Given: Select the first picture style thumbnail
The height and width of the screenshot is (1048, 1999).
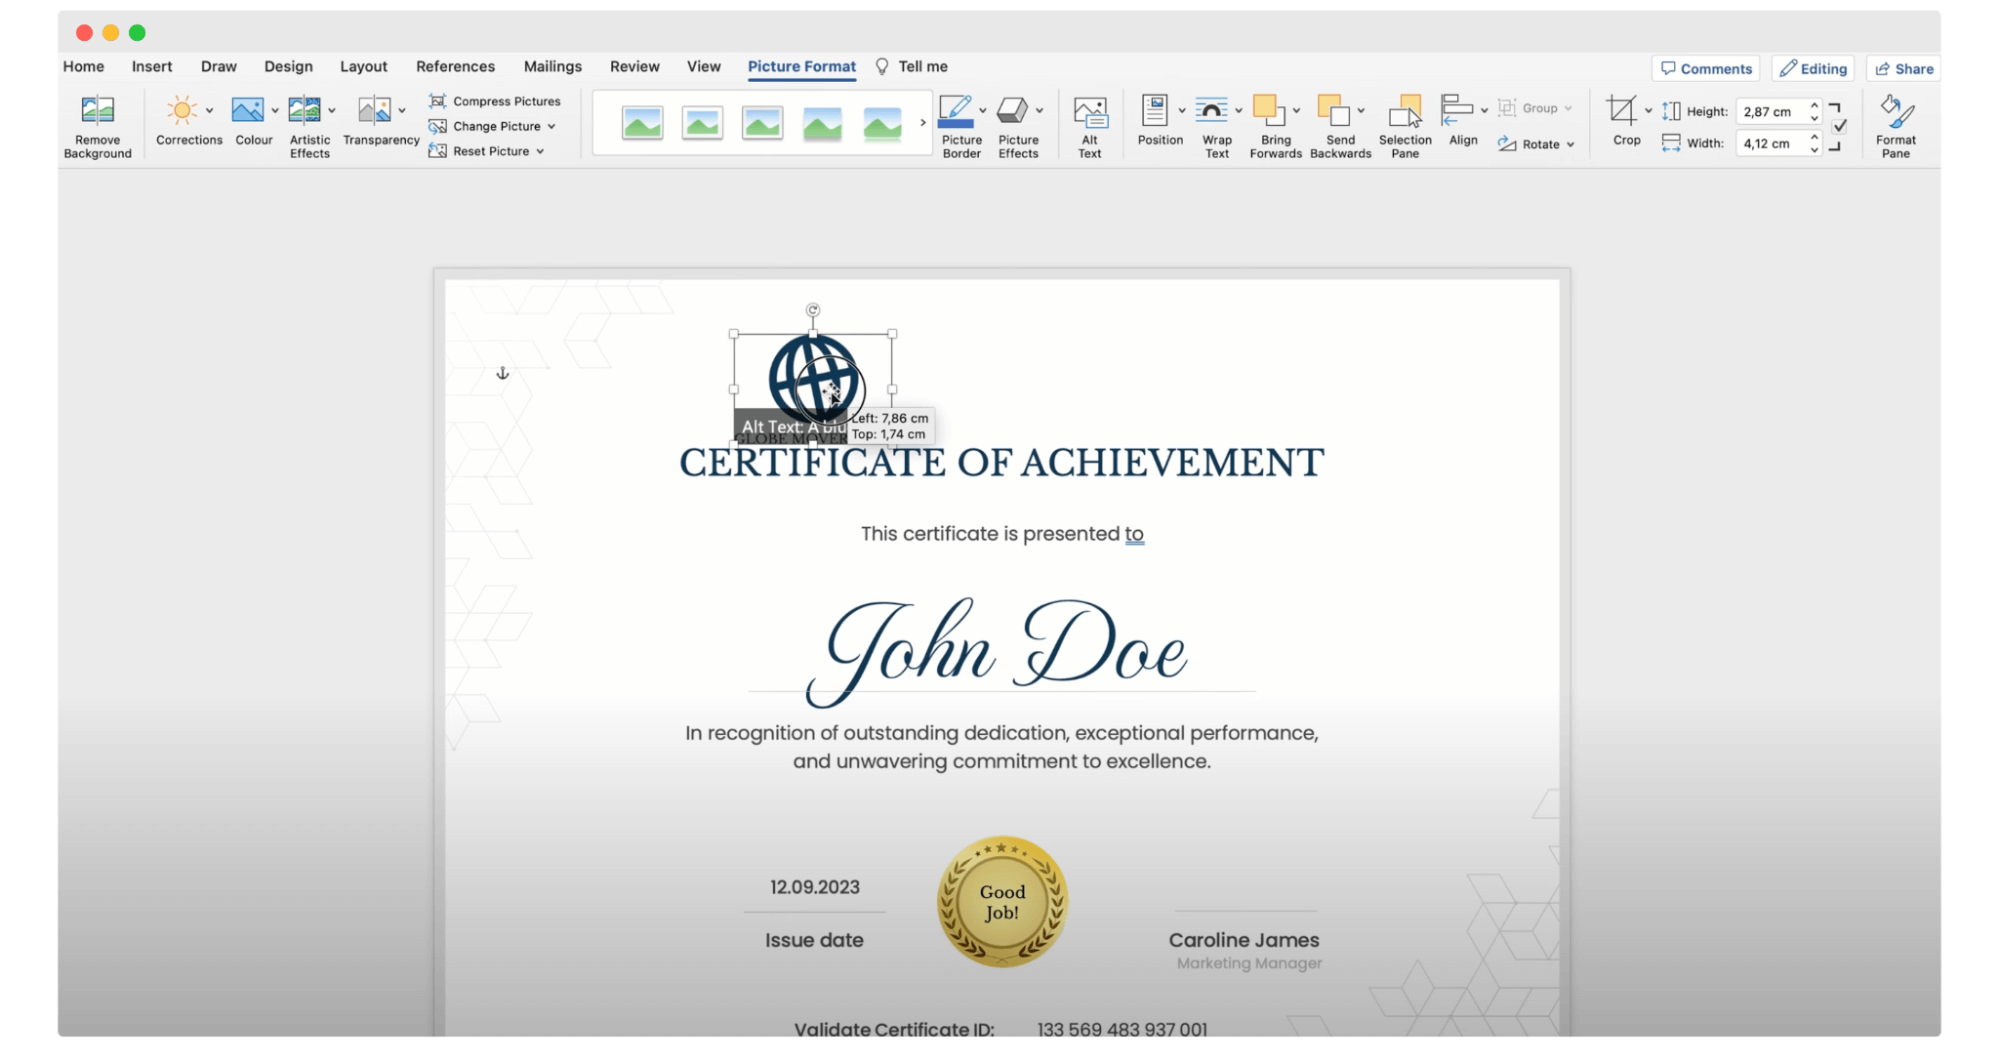Looking at the screenshot, I should [x=642, y=123].
